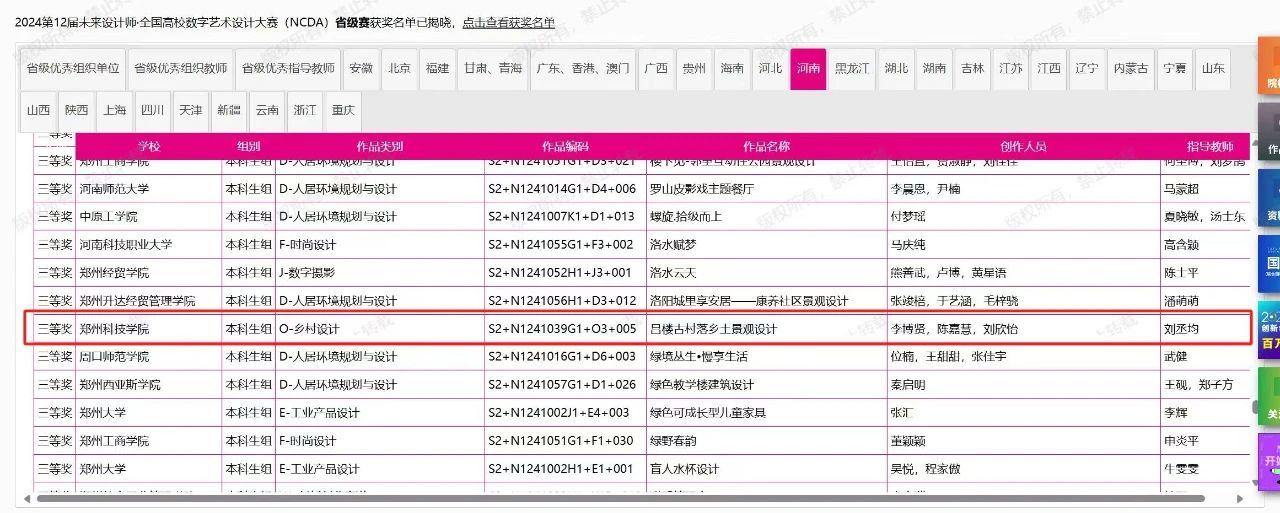1280x513 pixels.
Task: Switch to the 省级优秀组织单位 tab
Action: pyautogui.click(x=73, y=69)
